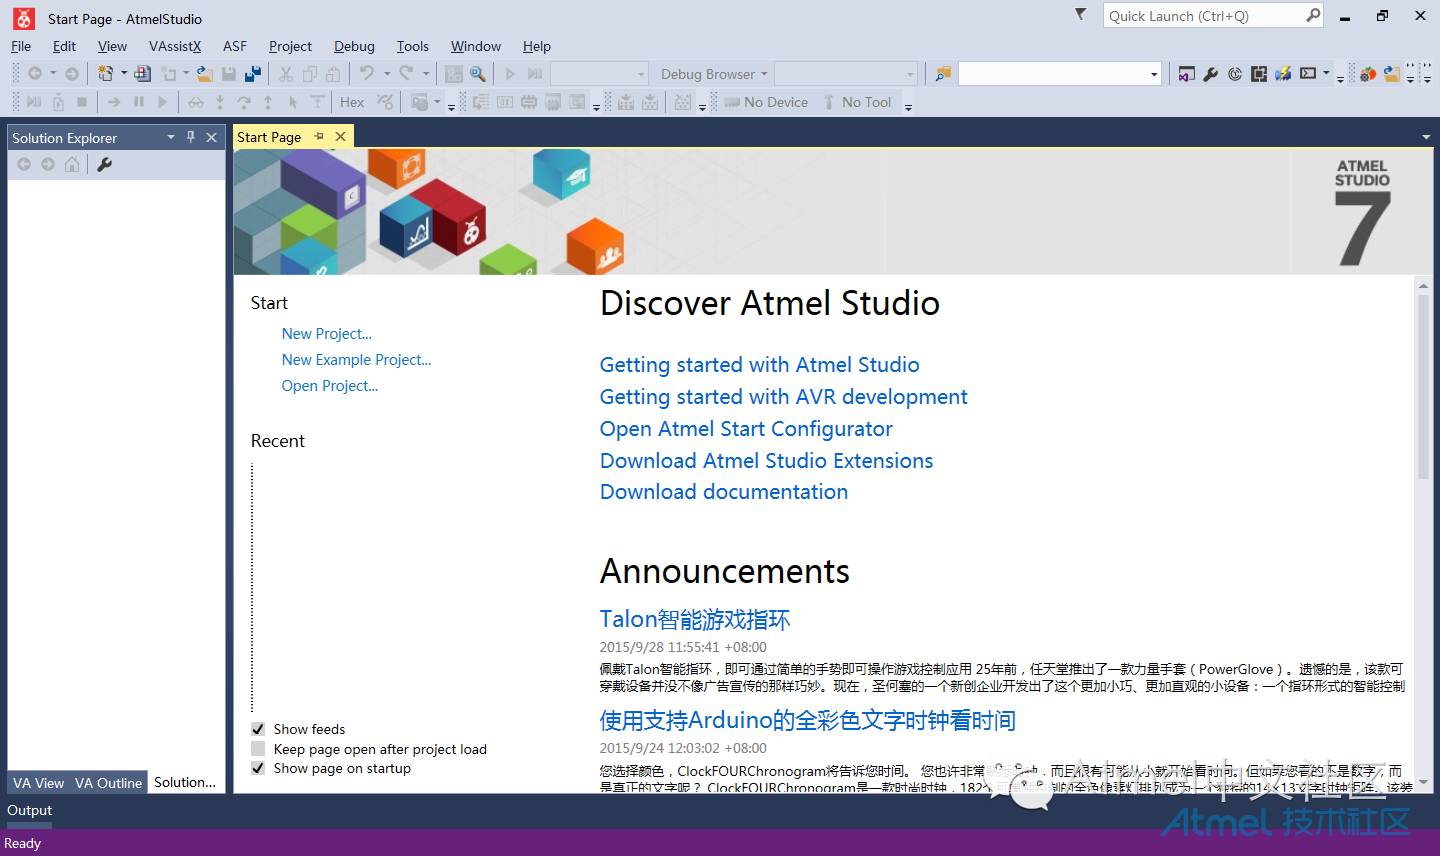The width and height of the screenshot is (1440, 856).
Task: Click the No Device toolbar label
Action: [x=766, y=102]
